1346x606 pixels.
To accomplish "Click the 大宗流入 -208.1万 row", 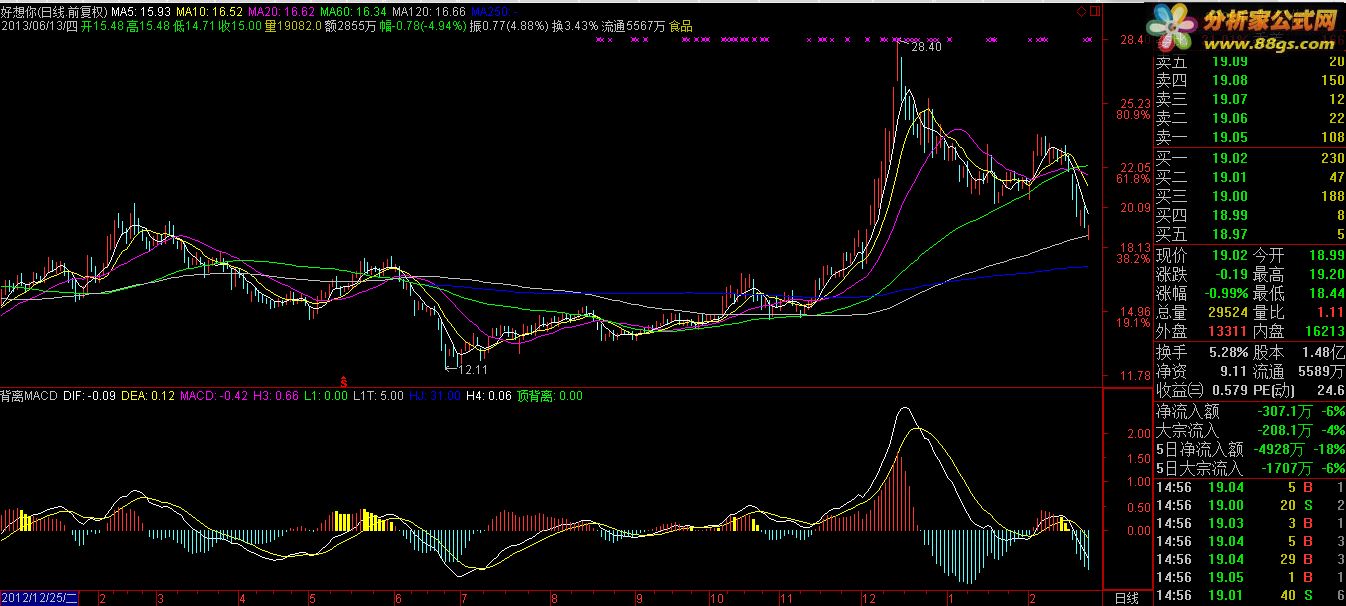I will click(1250, 430).
